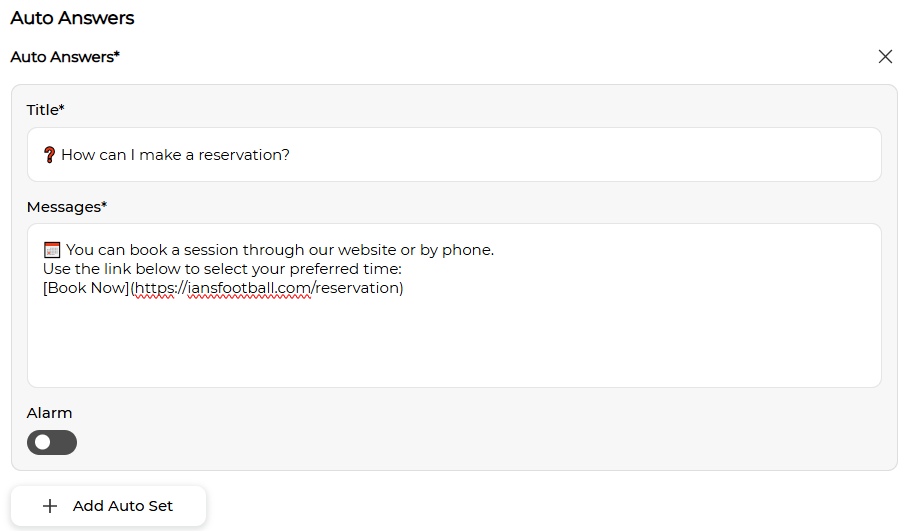This screenshot has width=911, height=531.
Task: Click the calendar emoji in the message
Action: (x=52, y=250)
